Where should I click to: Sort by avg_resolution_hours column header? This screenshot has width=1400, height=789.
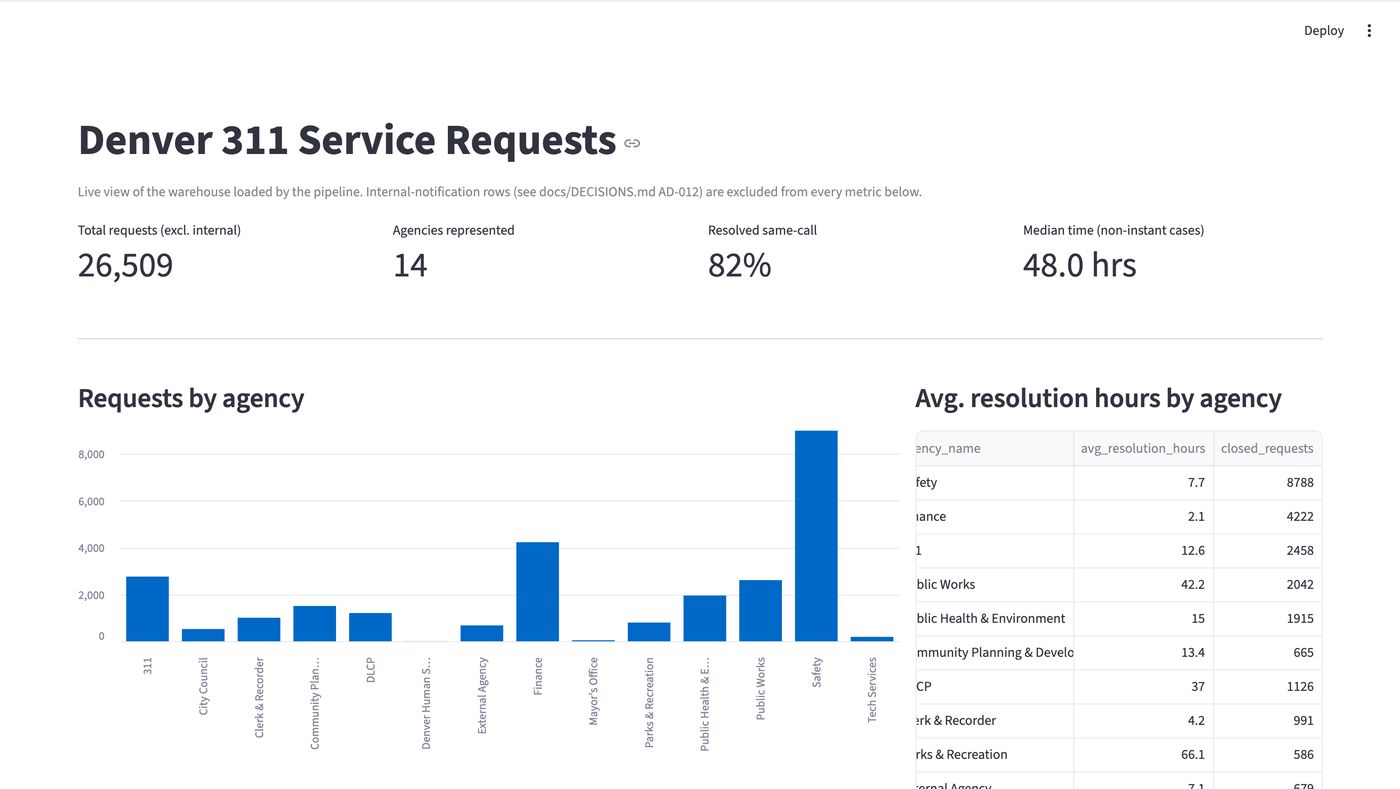click(1143, 448)
